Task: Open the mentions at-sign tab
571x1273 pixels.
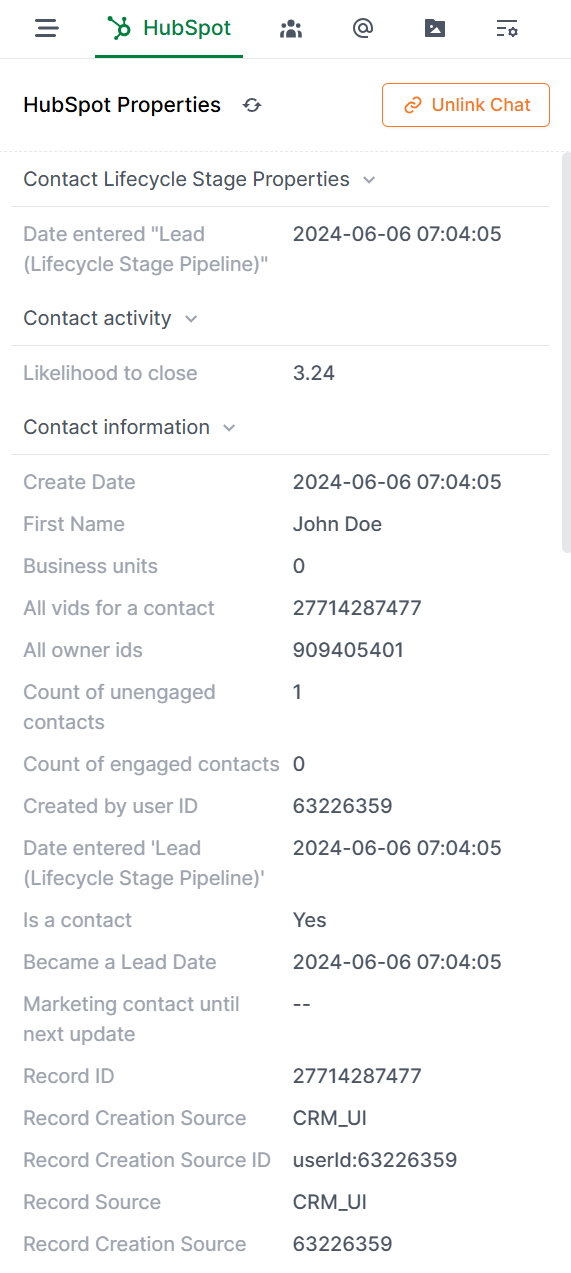Action: 363,28
